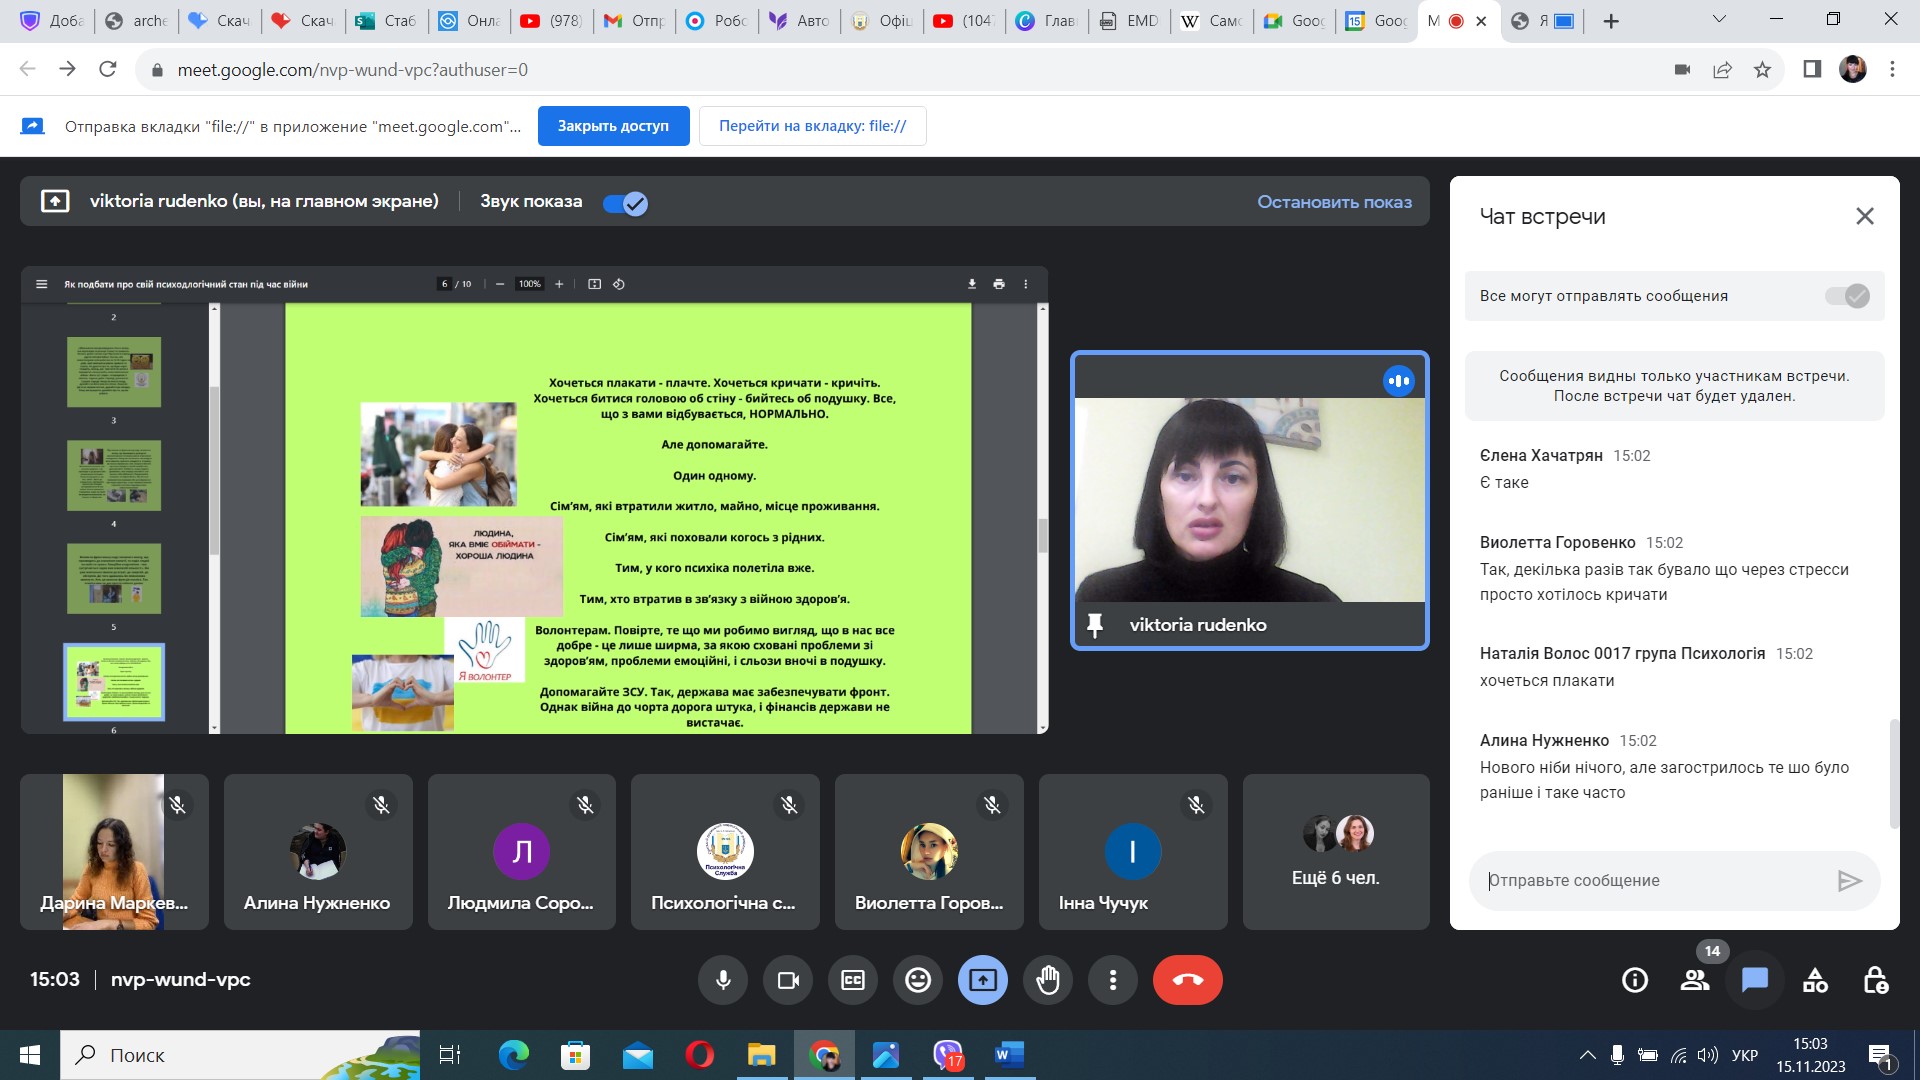Click the Поиск taskbar search box
The width and height of the screenshot is (1920, 1080).
point(240,1055)
